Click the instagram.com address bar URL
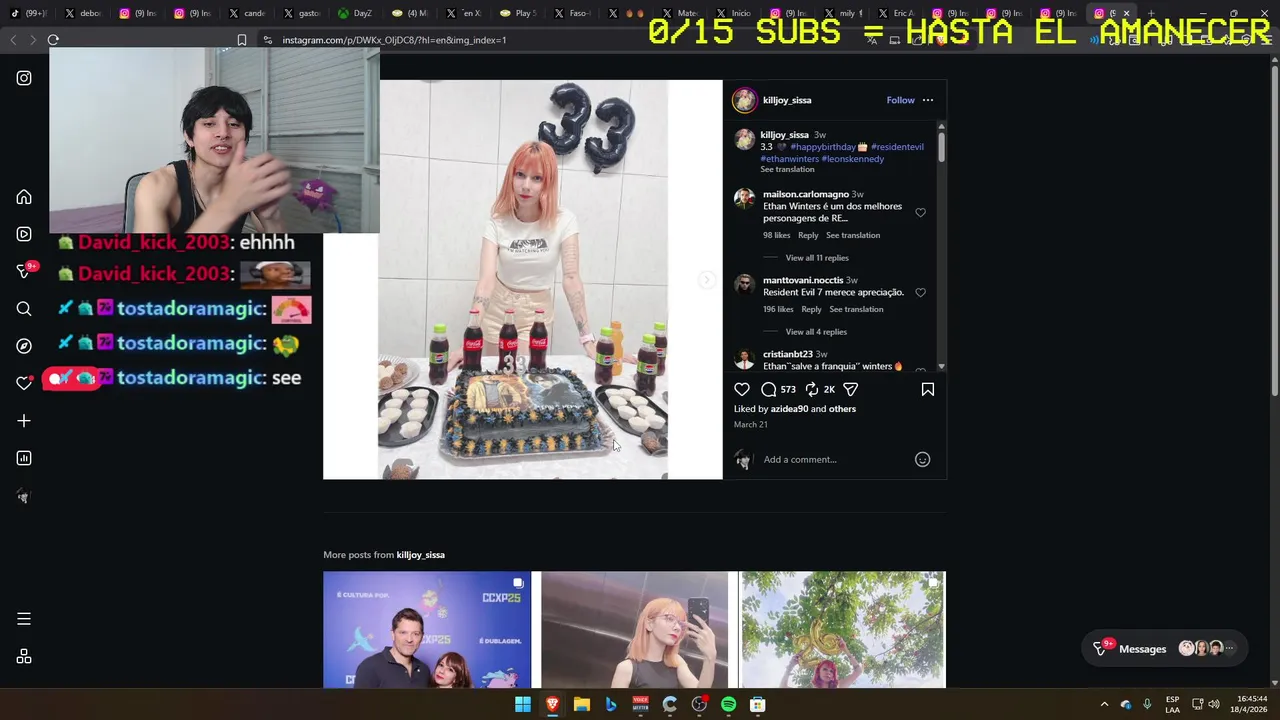 pyautogui.click(x=394, y=40)
